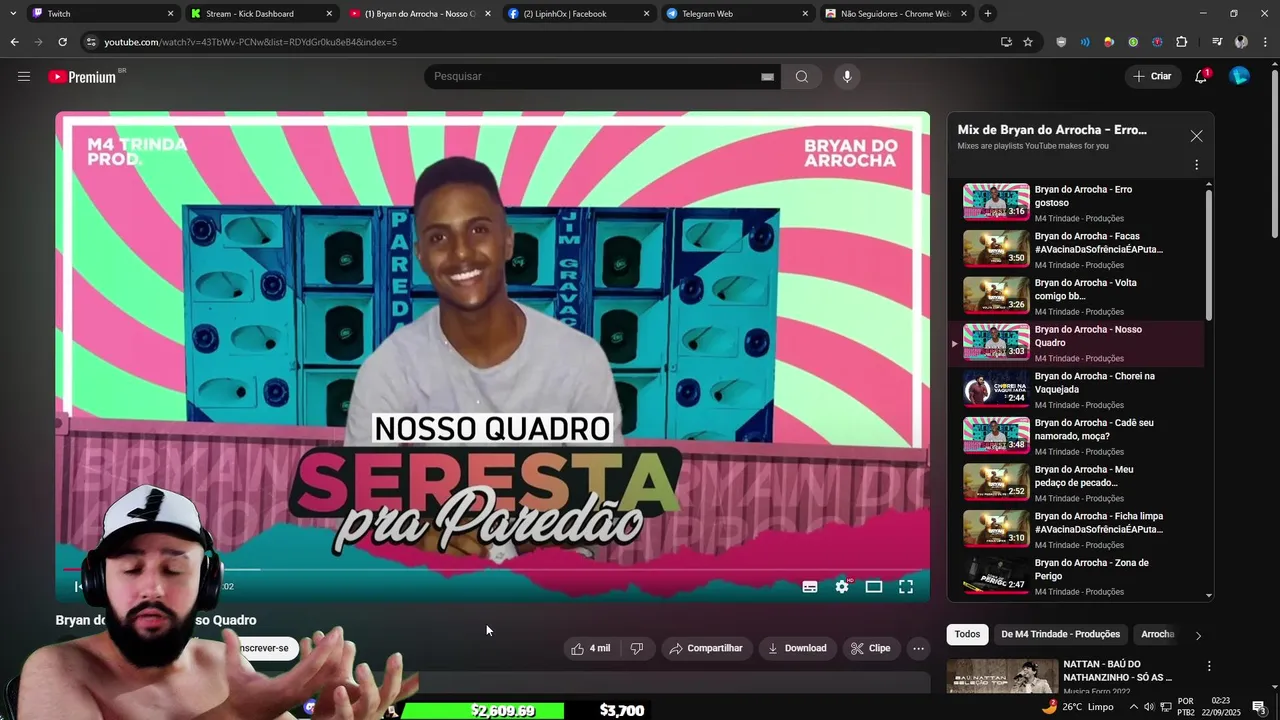Open more actions ellipsis beside Clipe
Viewport: 1280px width, 720px height.
(918, 648)
